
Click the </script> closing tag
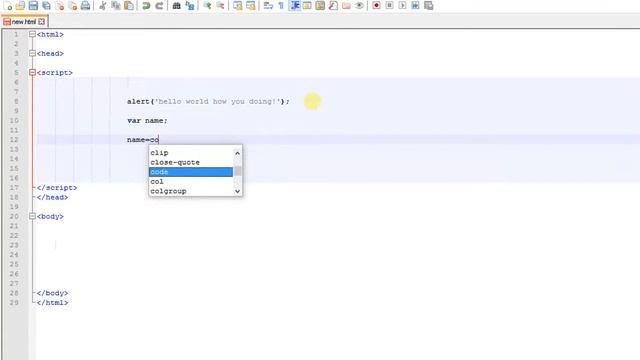[x=57, y=188]
